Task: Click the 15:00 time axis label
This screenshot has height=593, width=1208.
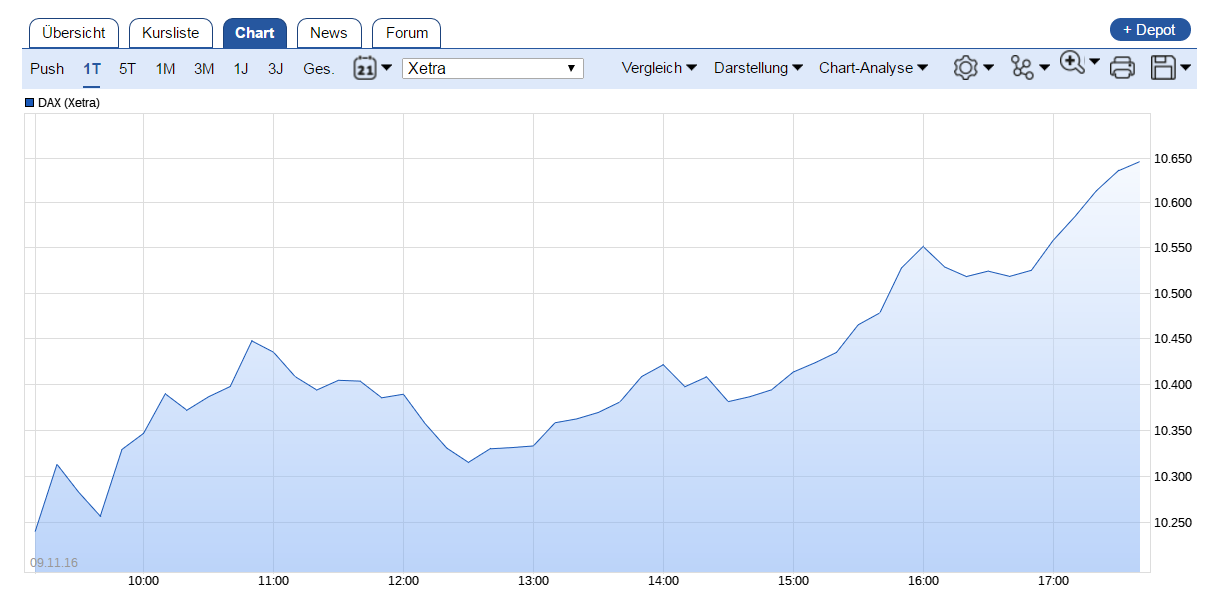Action: (793, 581)
